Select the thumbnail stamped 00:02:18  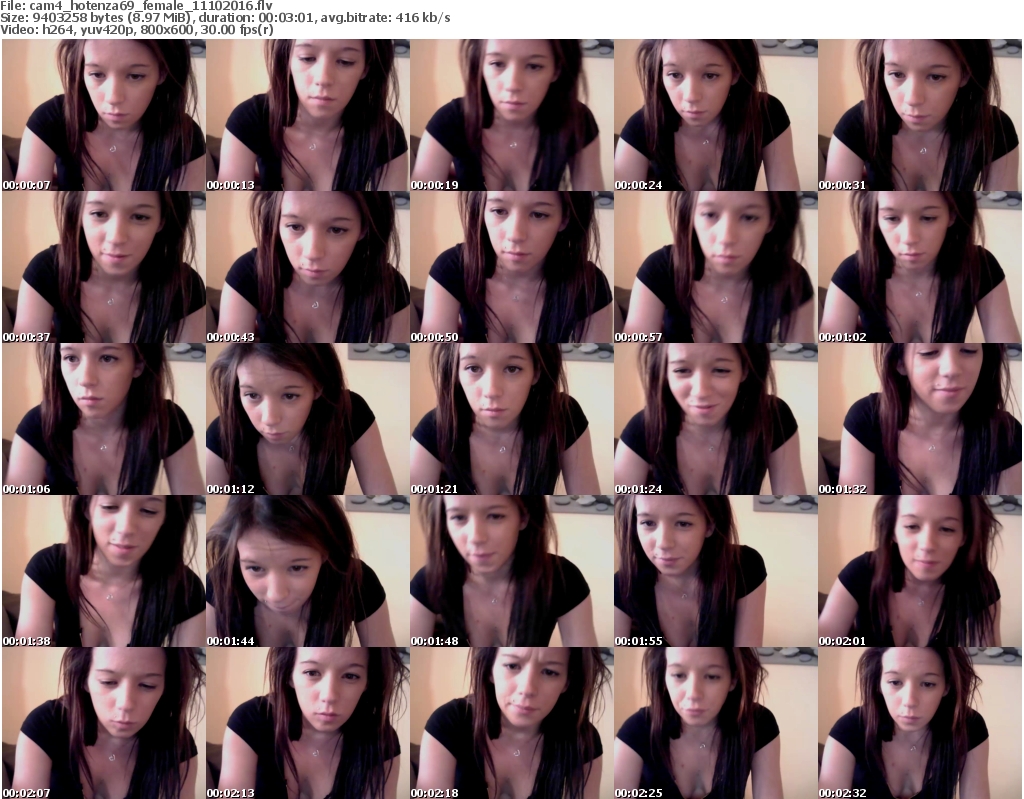512,723
